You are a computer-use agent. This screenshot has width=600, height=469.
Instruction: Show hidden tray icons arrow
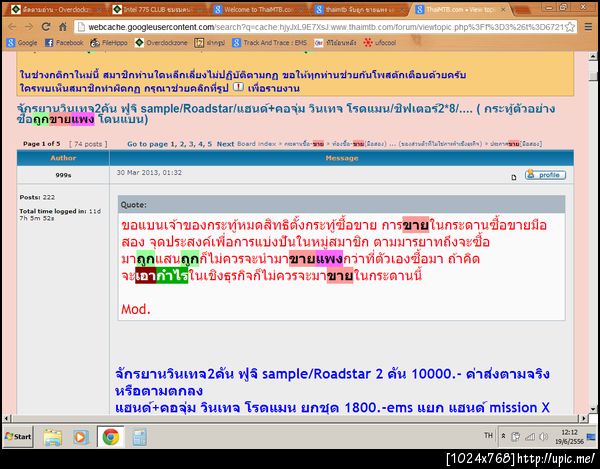(x=504, y=436)
